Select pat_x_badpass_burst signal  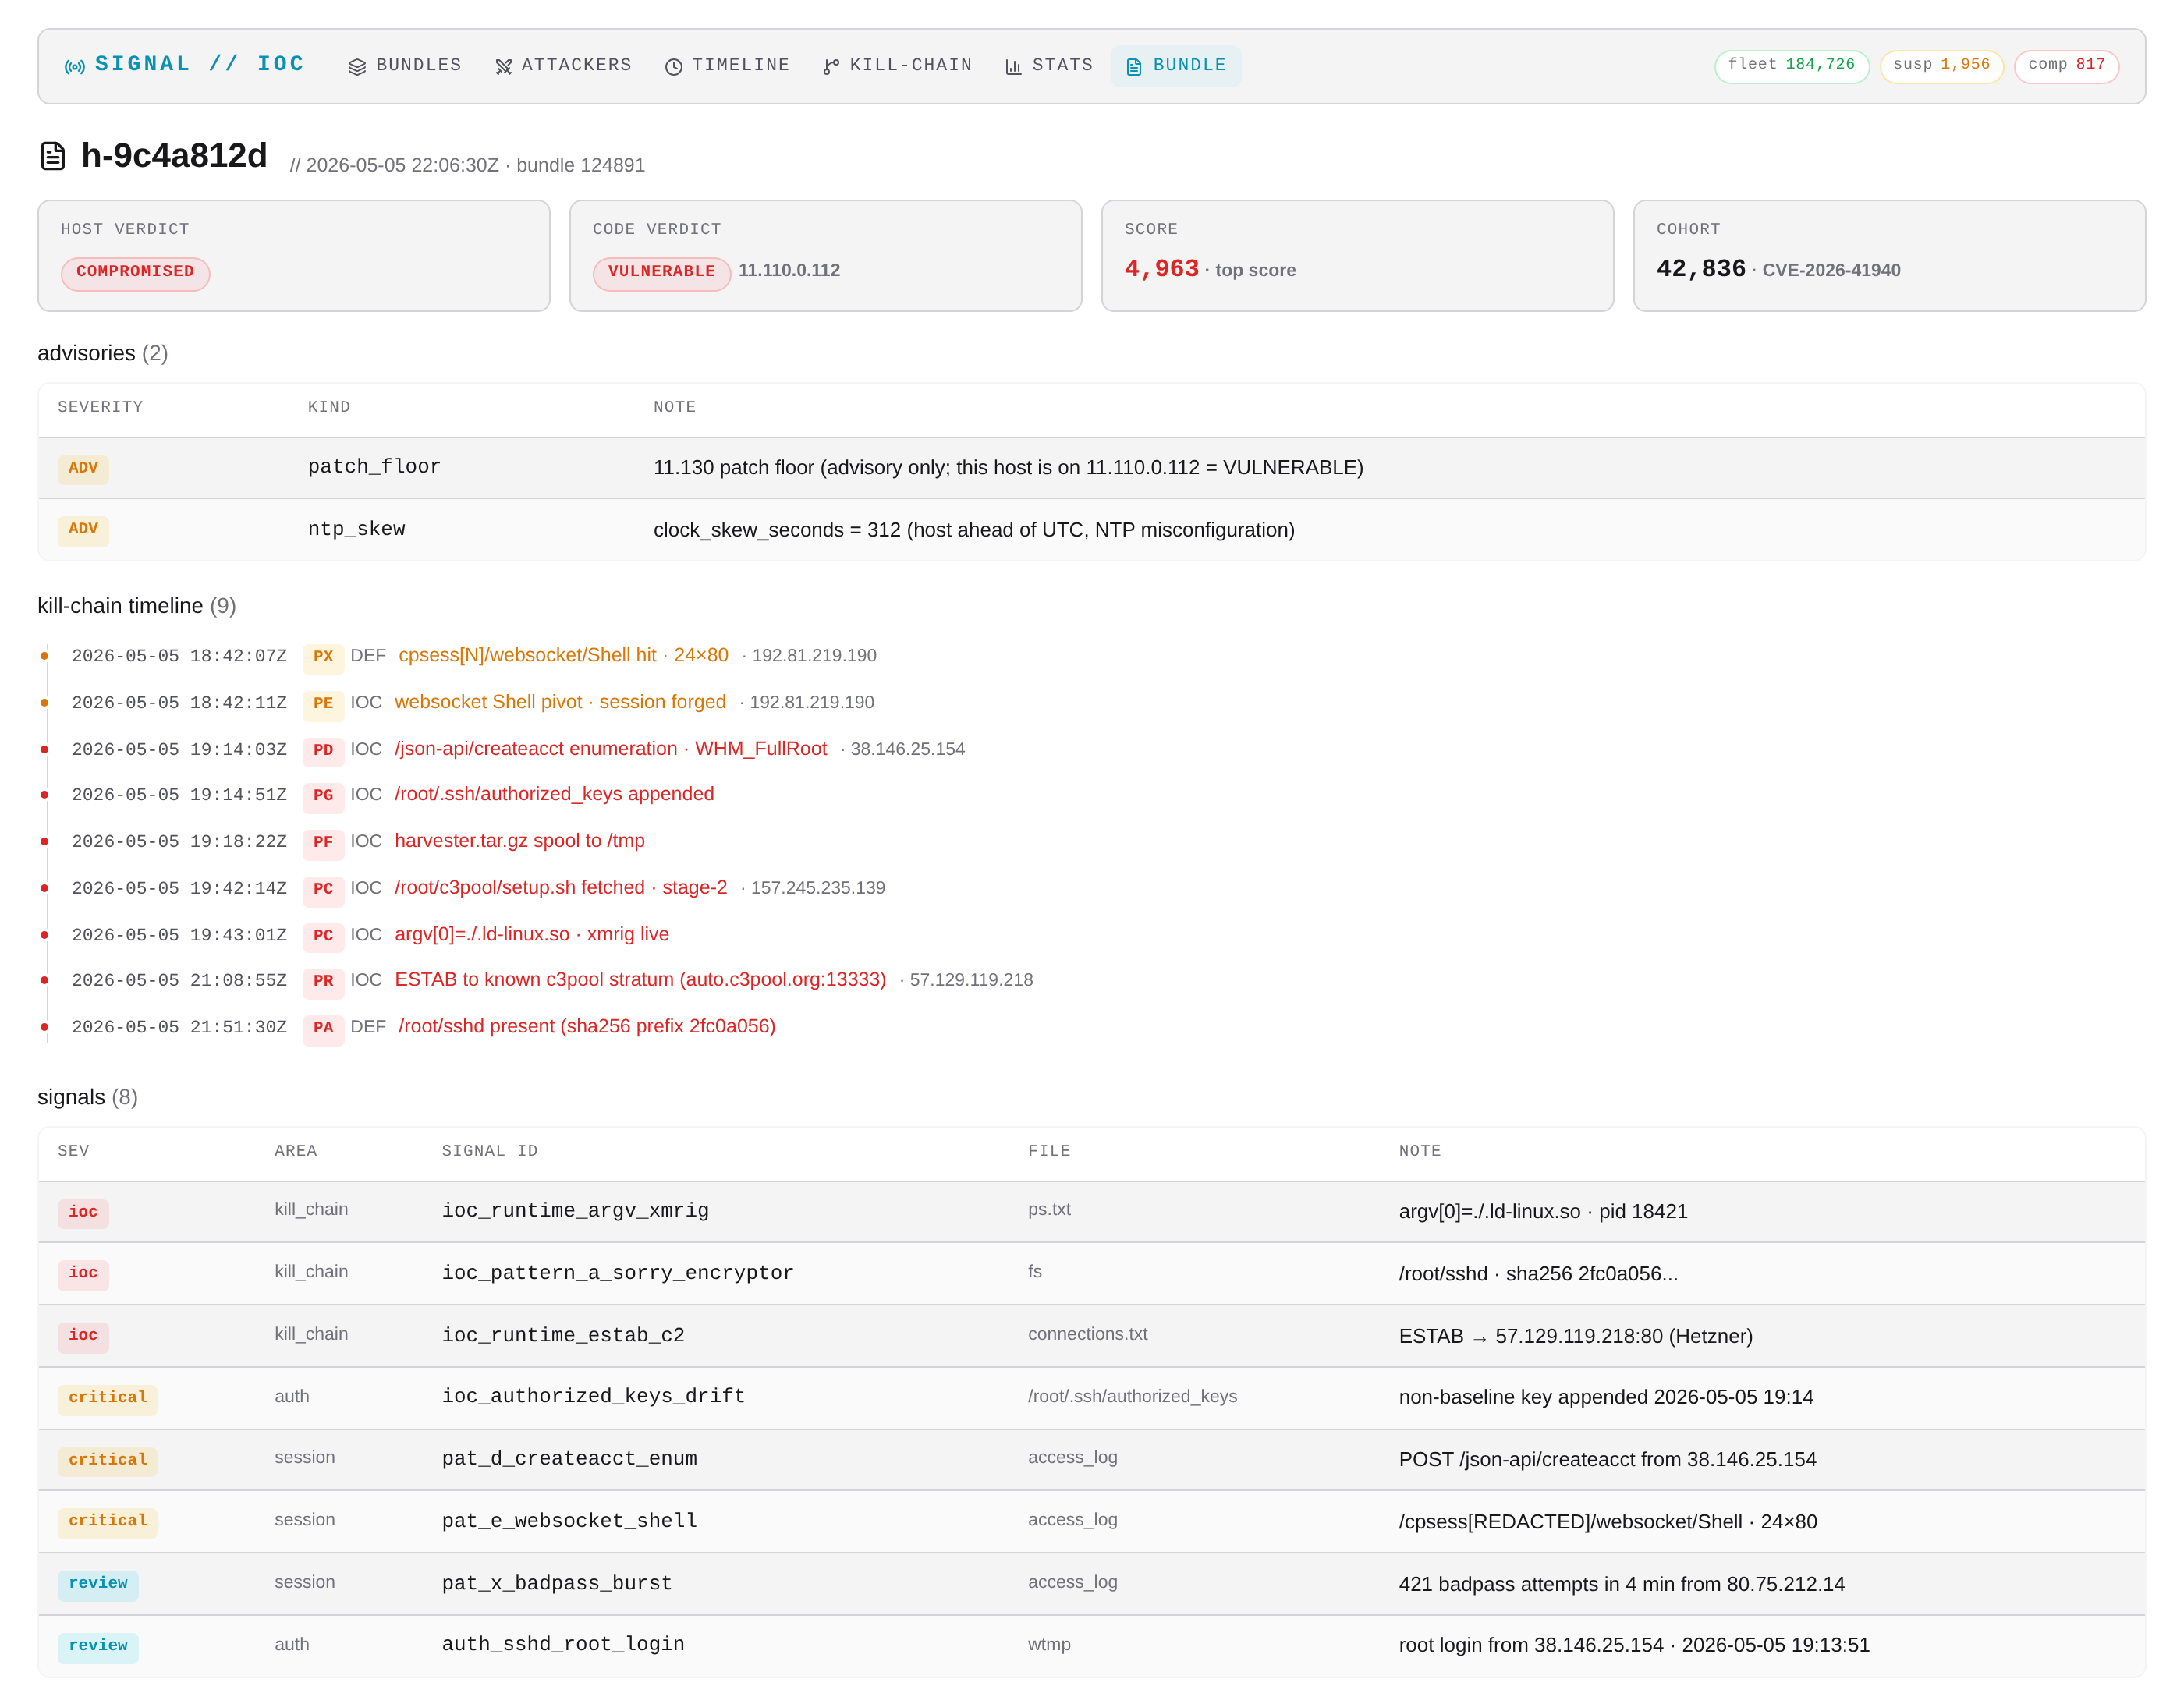(1092, 1583)
